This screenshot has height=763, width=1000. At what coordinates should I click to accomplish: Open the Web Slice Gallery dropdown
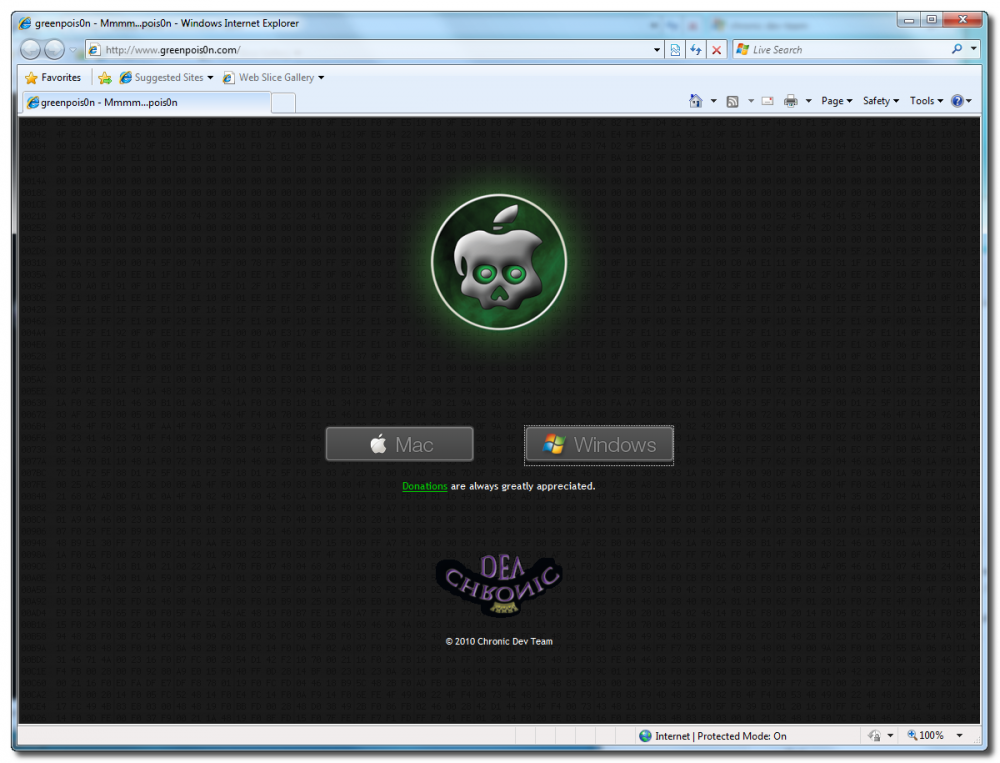click(x=273, y=78)
